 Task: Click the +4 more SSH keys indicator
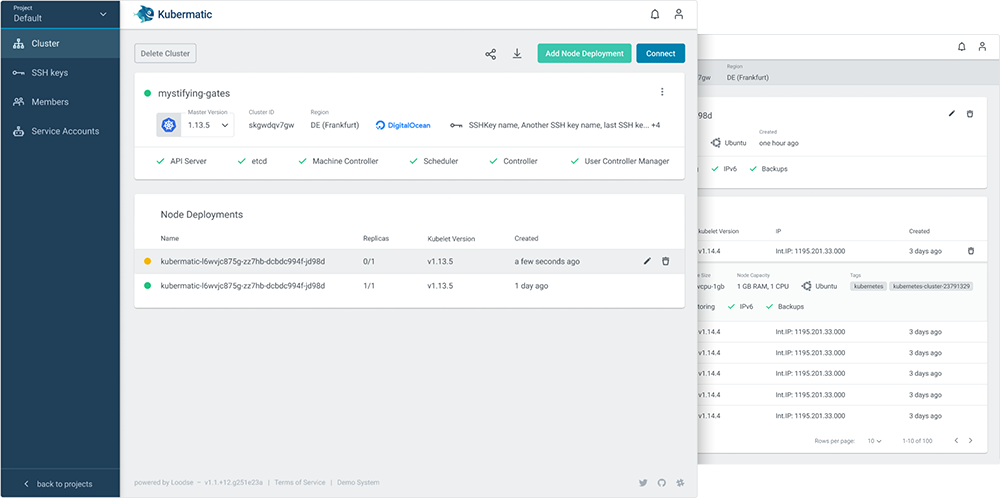click(656, 126)
